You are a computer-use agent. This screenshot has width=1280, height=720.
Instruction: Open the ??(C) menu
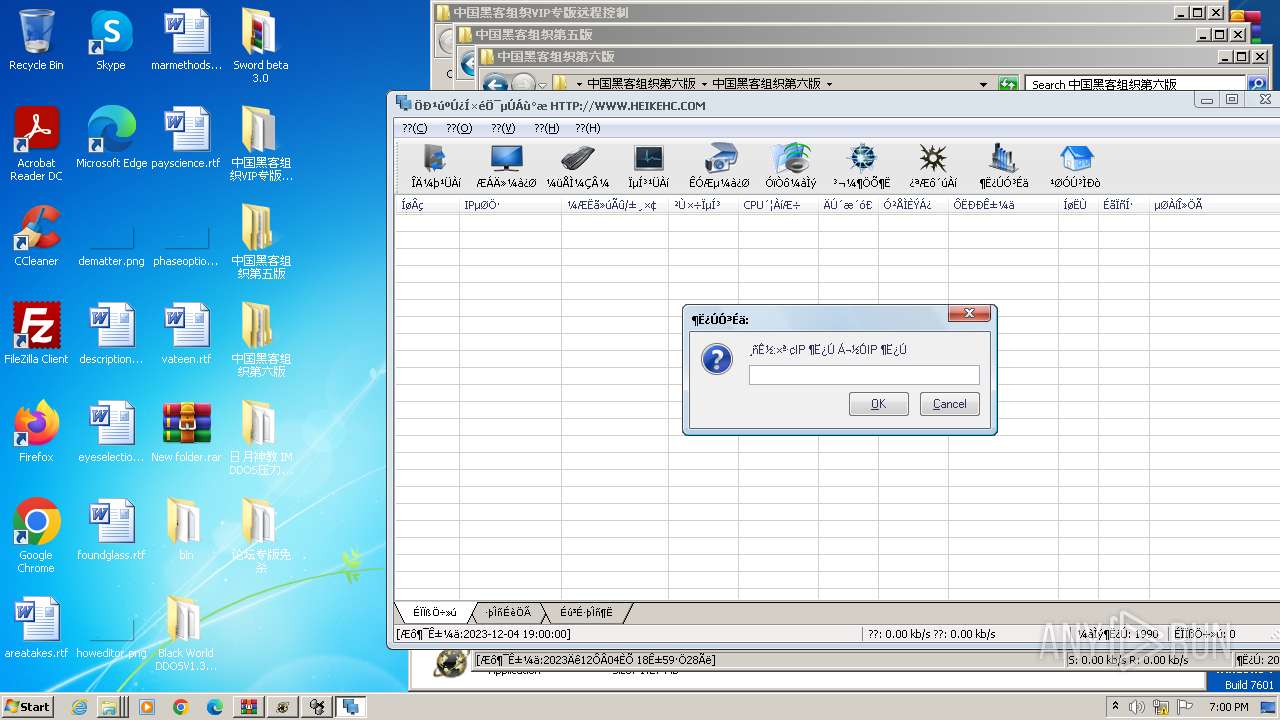[414, 128]
